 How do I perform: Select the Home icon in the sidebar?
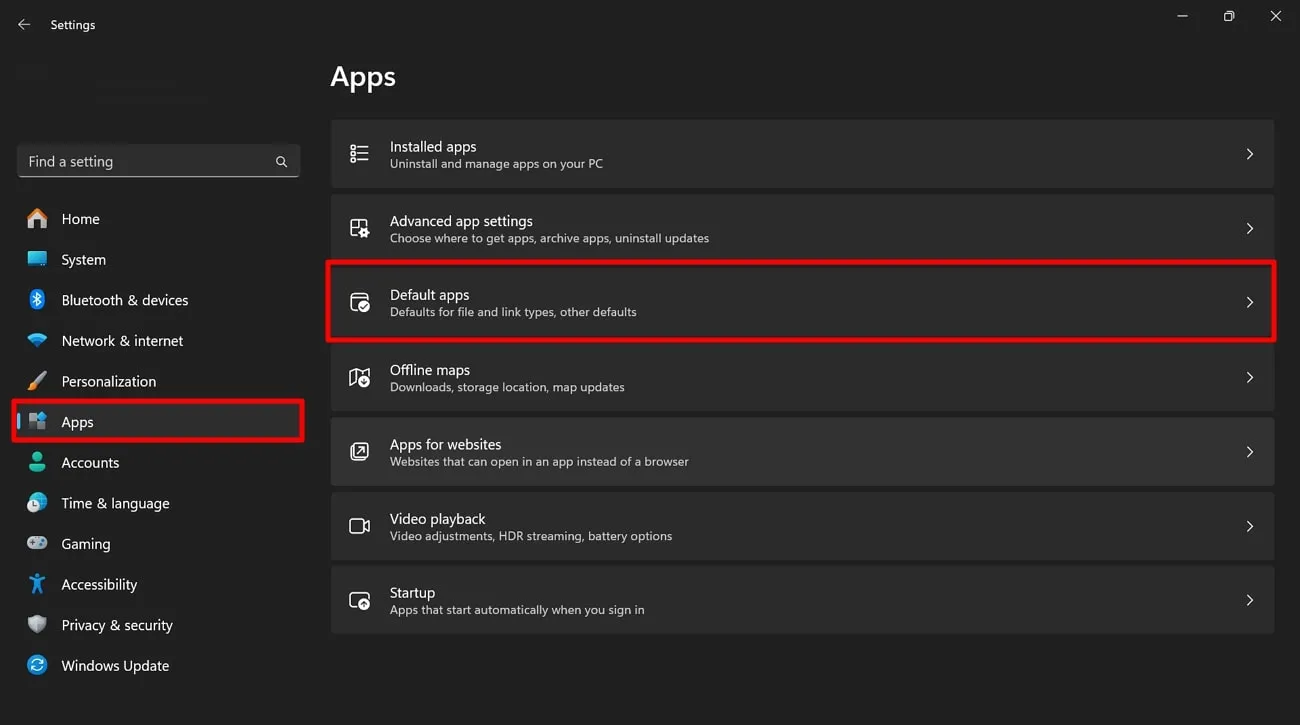[x=37, y=218]
